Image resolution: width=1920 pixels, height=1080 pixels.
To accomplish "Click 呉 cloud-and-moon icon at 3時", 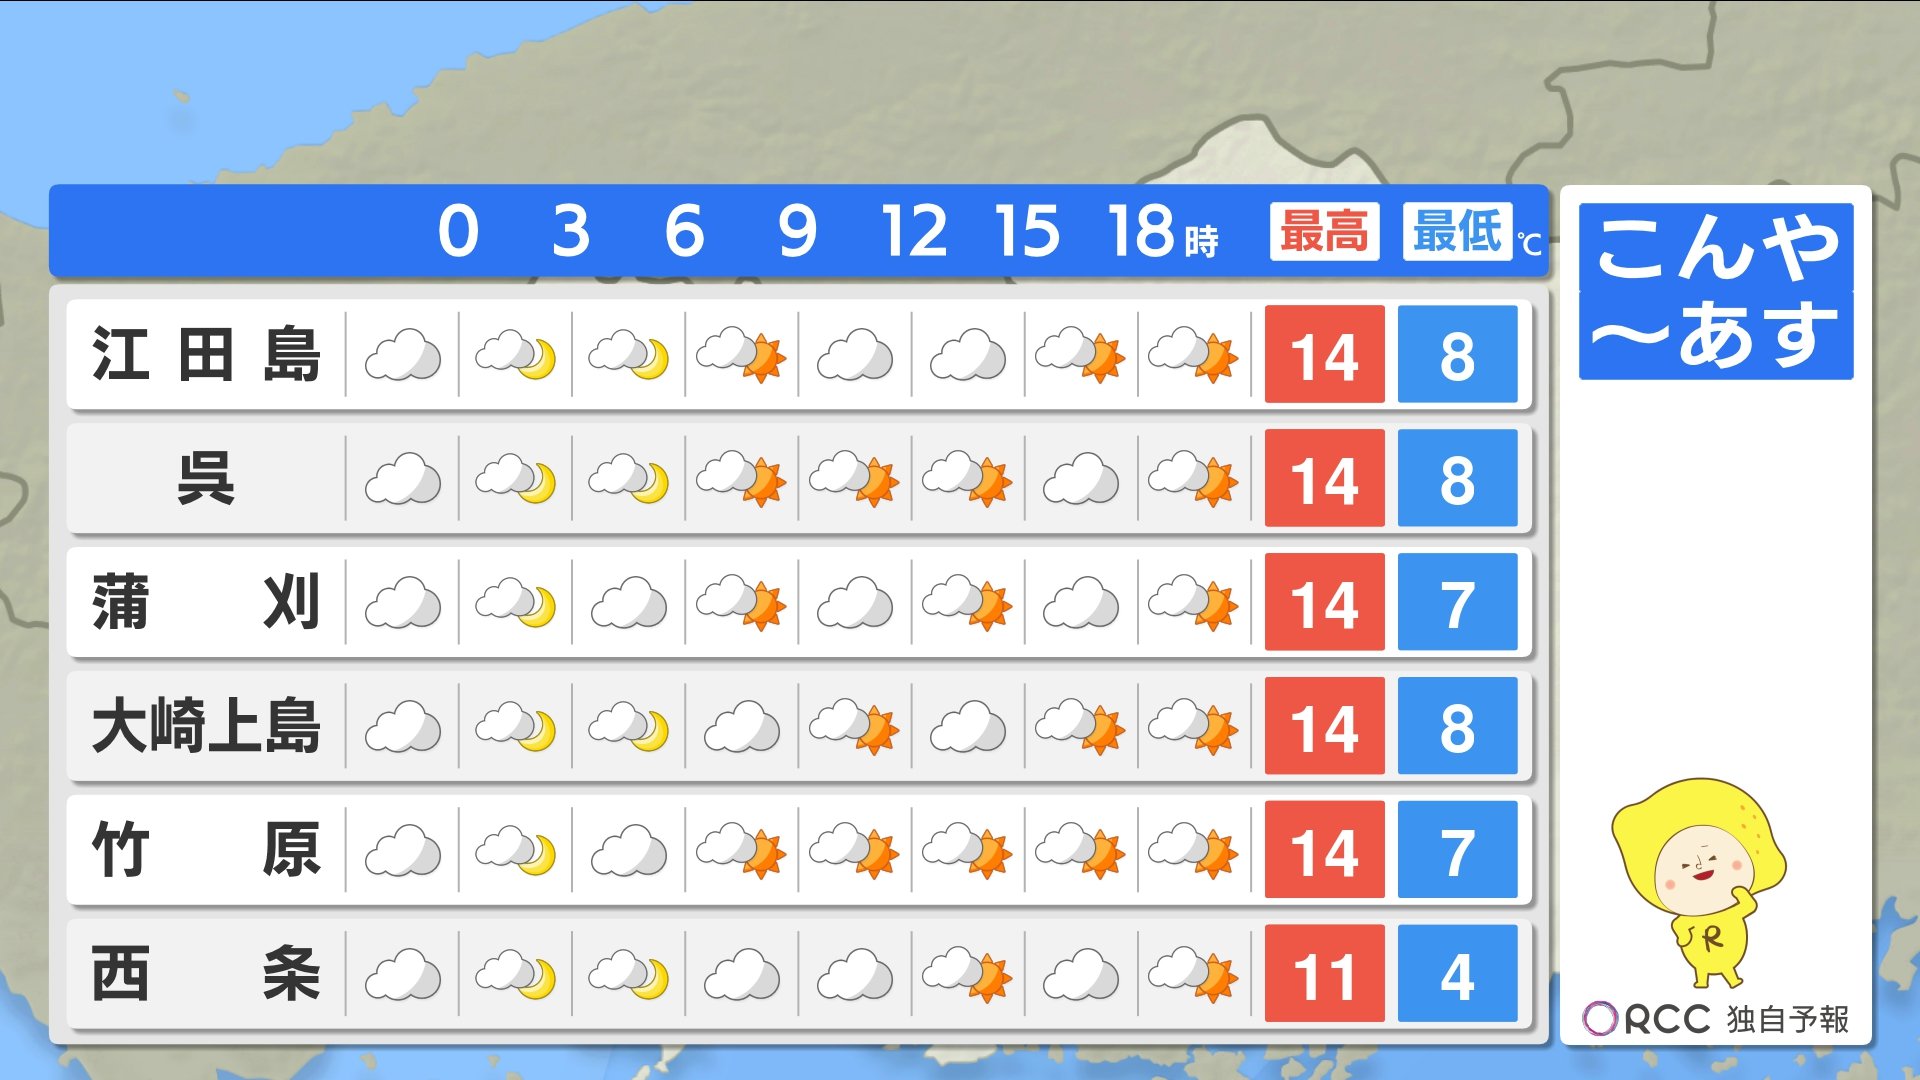I will (515, 479).
